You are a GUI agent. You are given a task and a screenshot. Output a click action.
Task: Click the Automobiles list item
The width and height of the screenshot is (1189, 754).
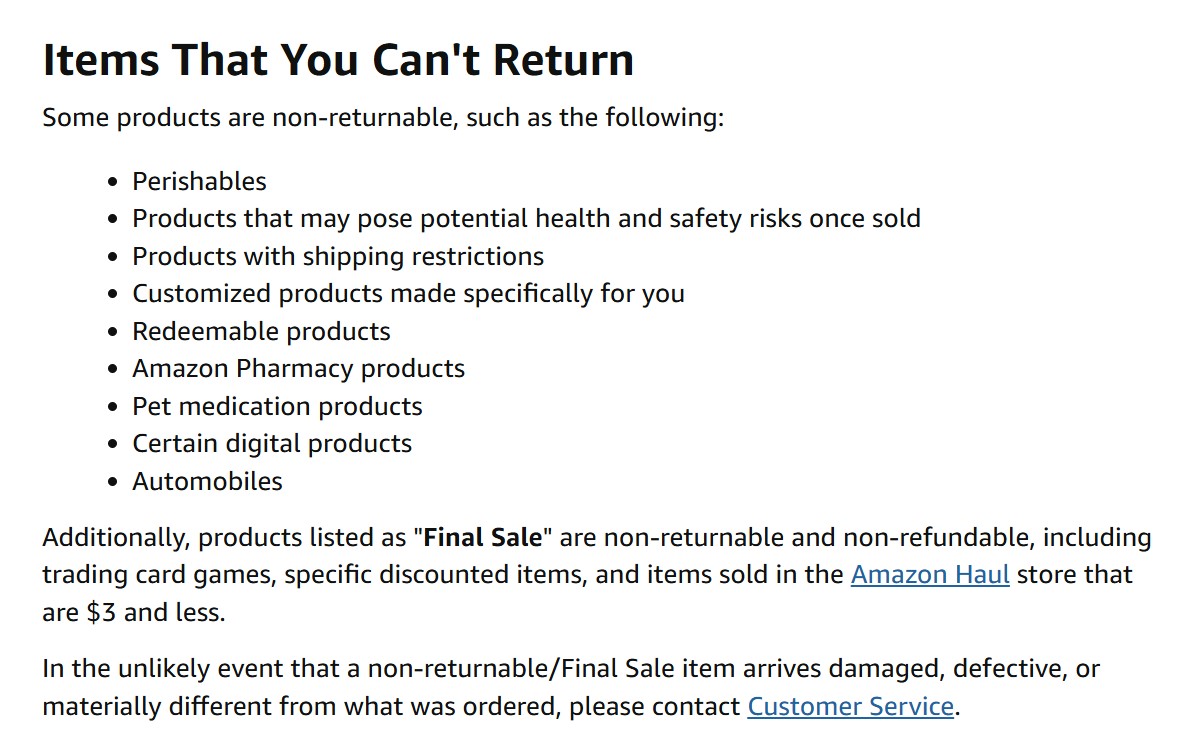tap(208, 482)
